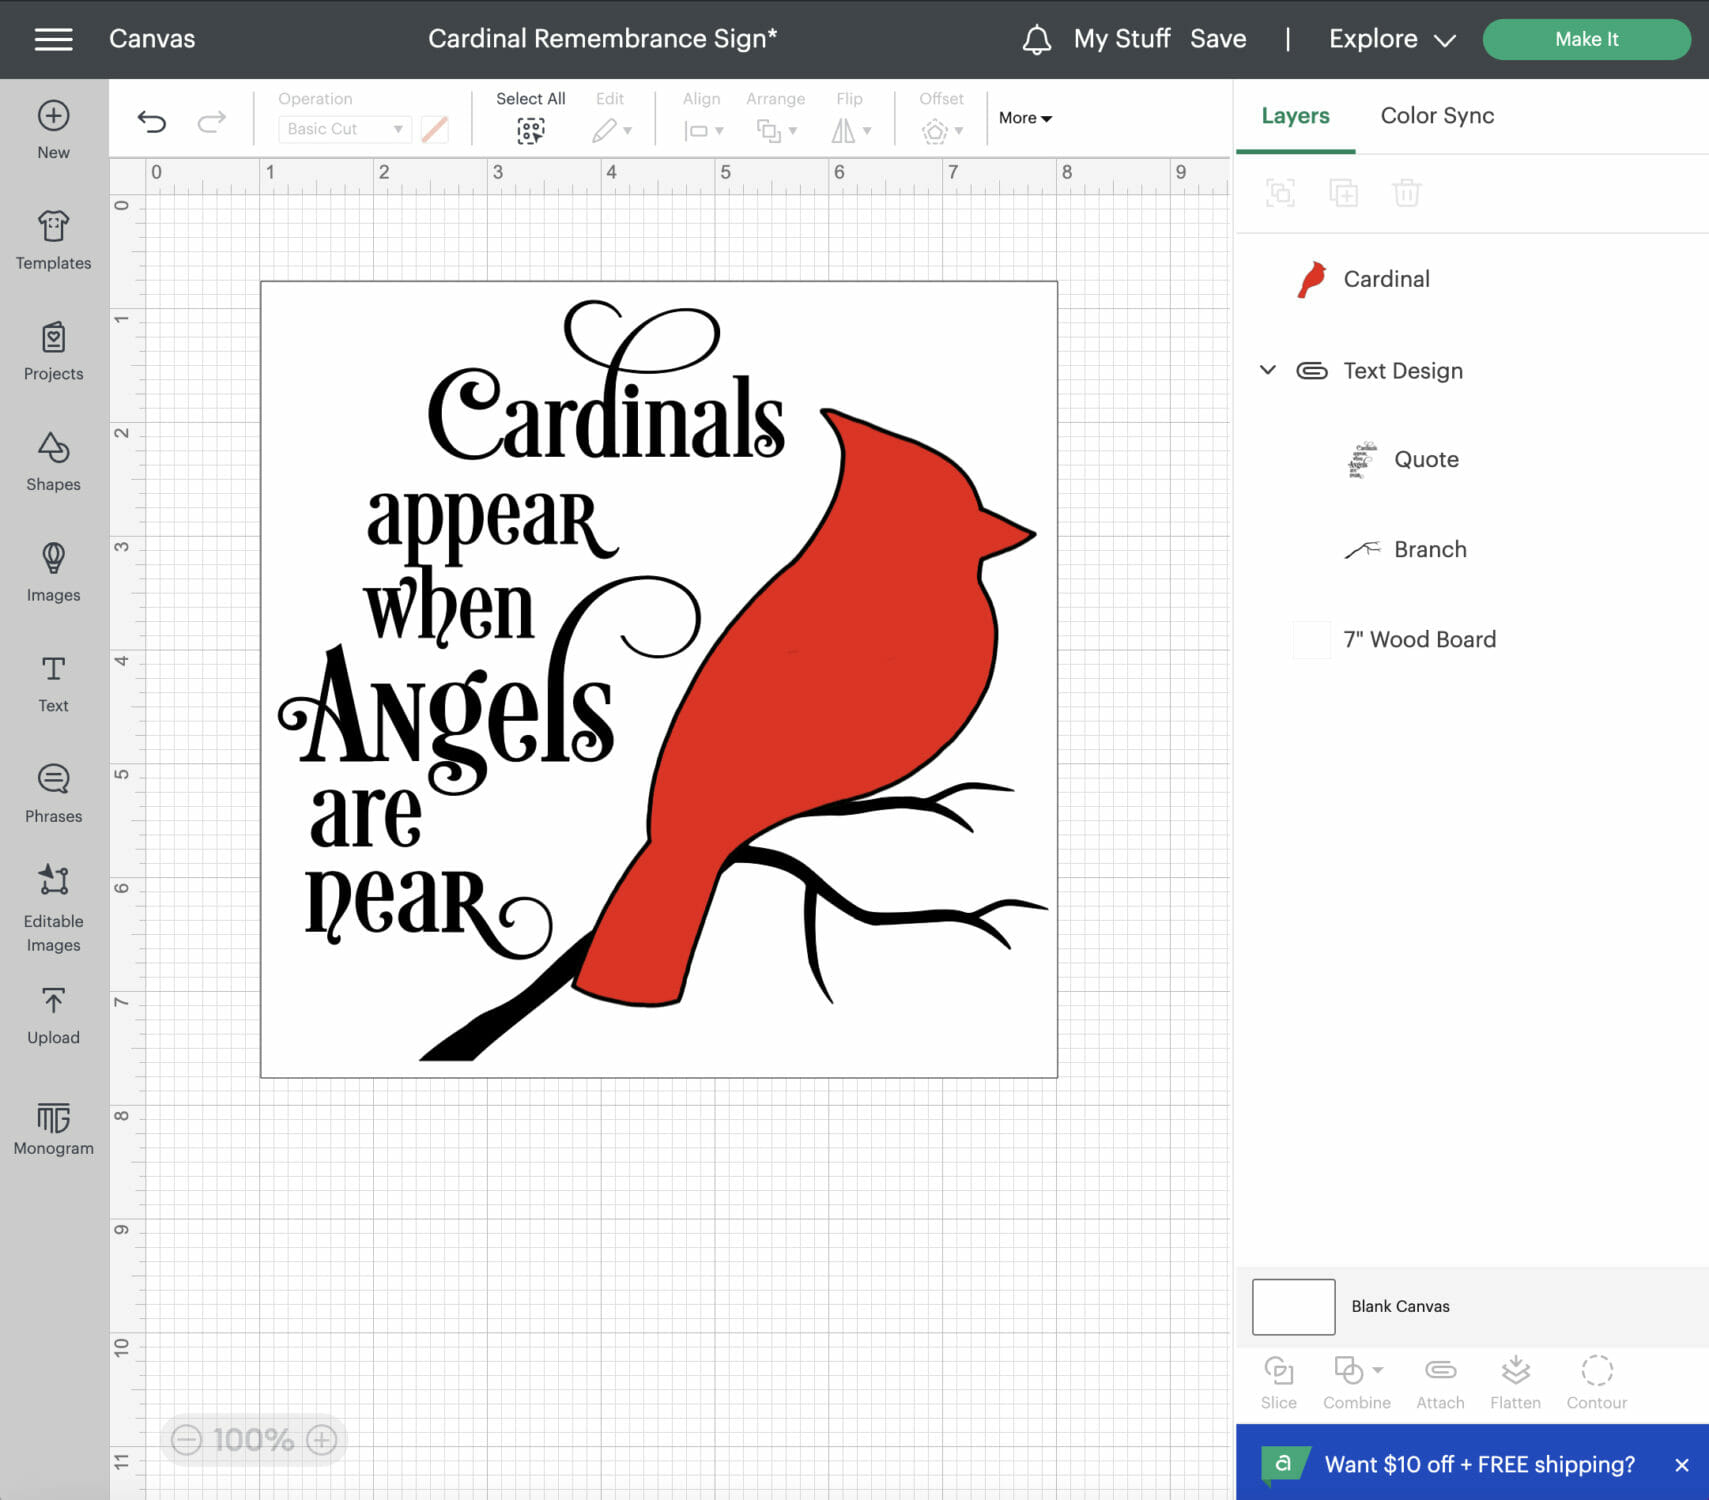Click the Duplicate layer icon

tap(1343, 192)
